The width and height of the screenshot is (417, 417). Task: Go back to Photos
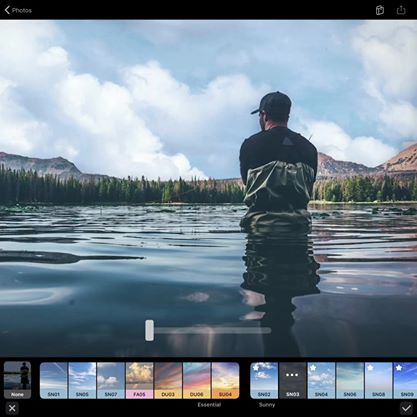click(18, 10)
